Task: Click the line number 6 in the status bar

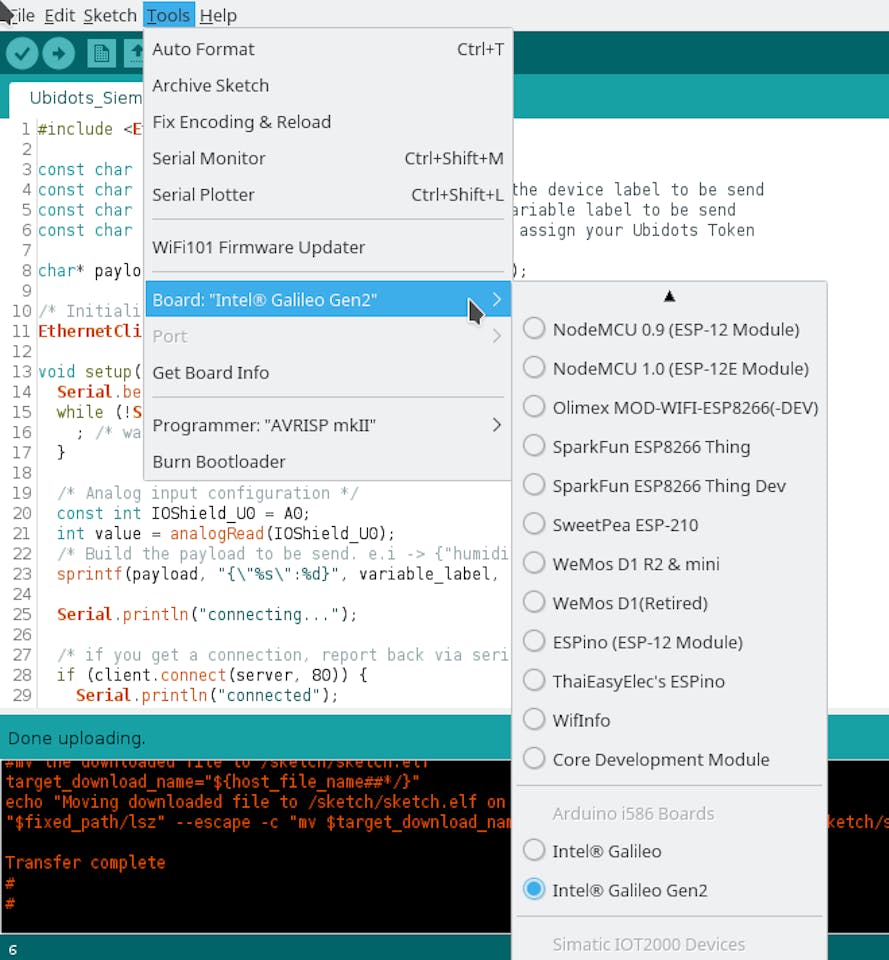Action: pyautogui.click(x=12, y=950)
